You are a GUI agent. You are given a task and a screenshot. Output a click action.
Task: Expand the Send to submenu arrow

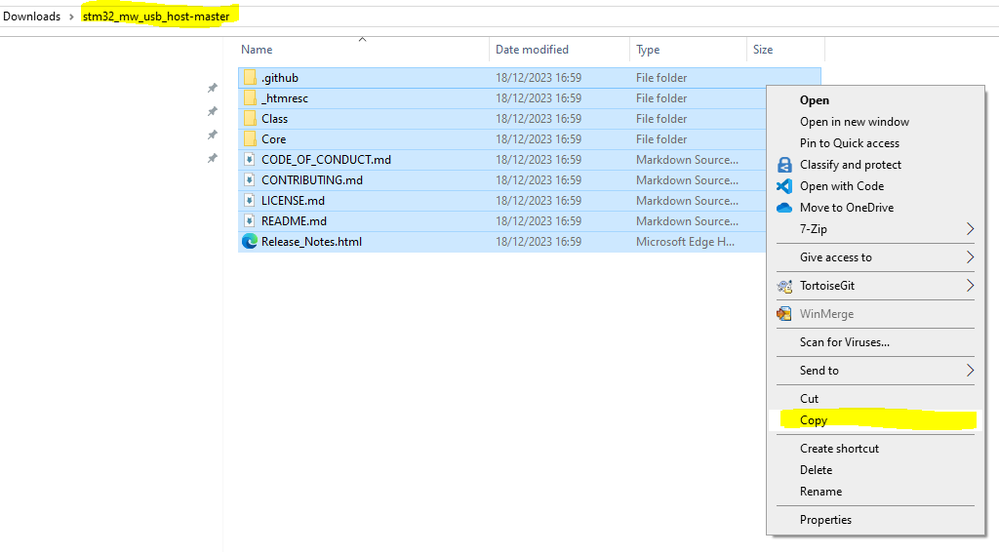coord(970,370)
